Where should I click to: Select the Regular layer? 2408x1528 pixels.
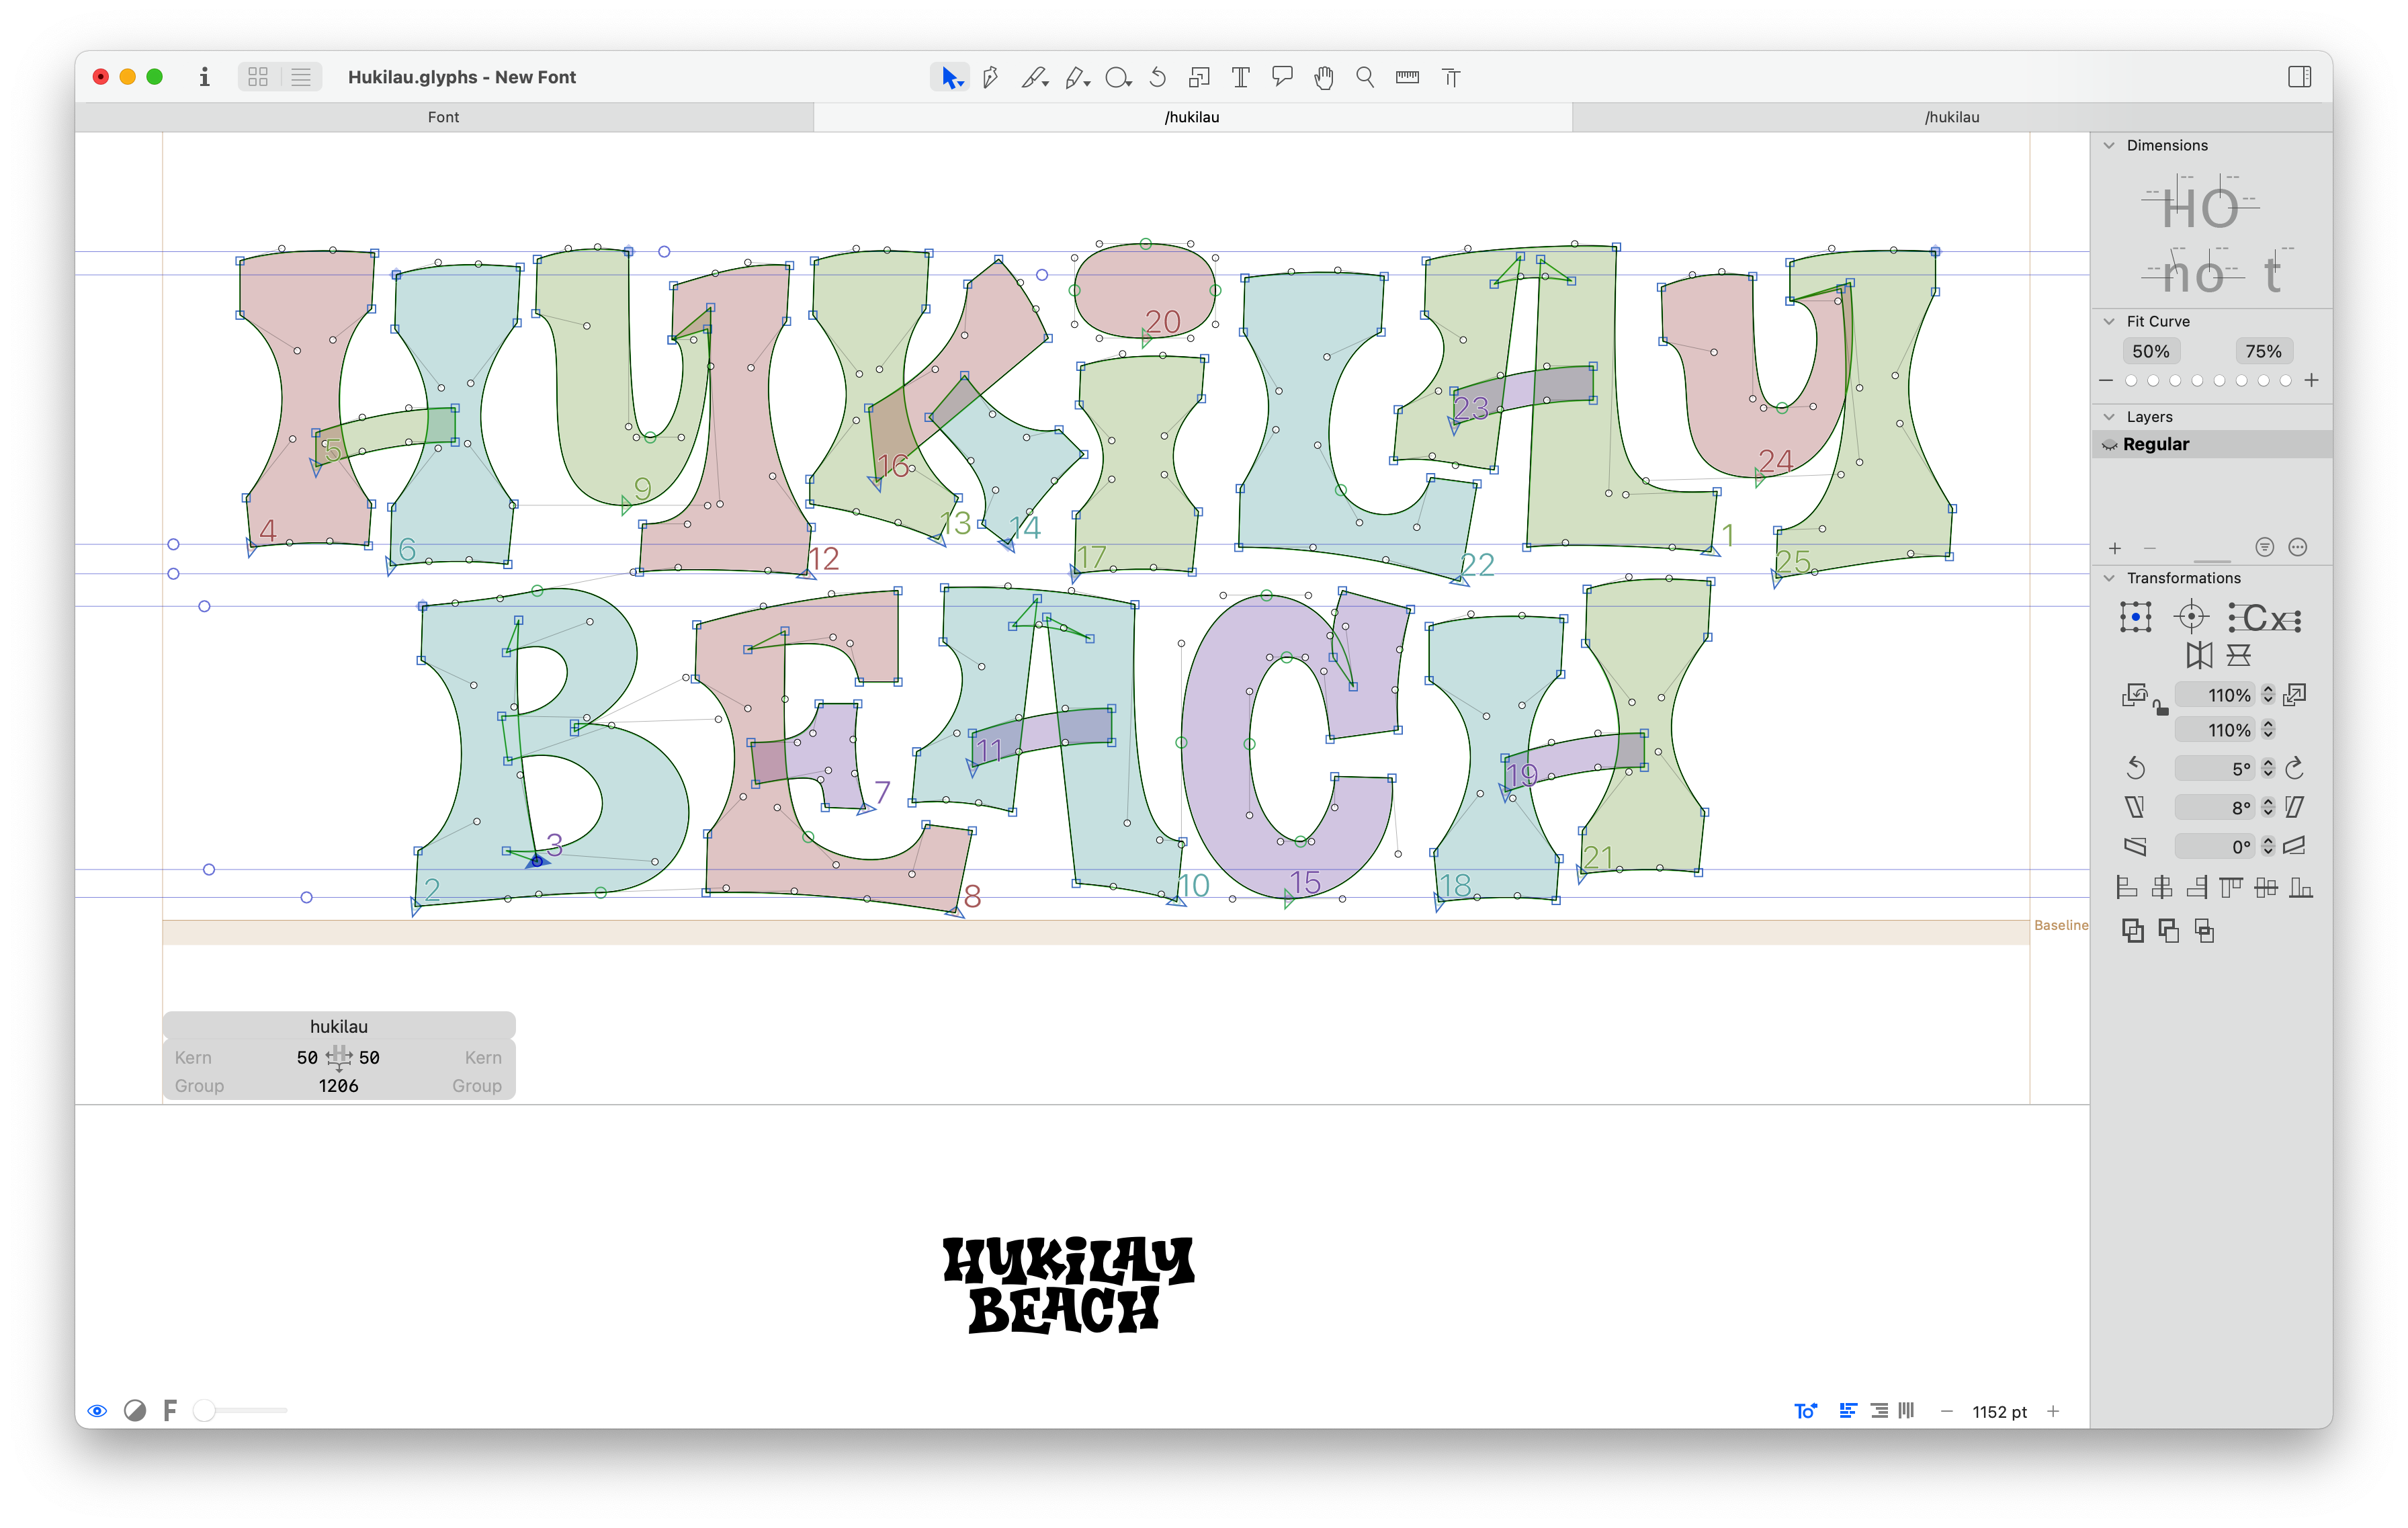[2156, 444]
